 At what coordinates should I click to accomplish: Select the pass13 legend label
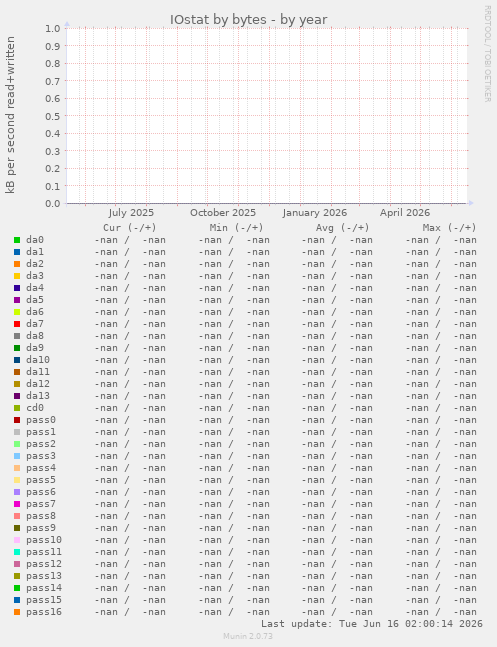coord(44,576)
